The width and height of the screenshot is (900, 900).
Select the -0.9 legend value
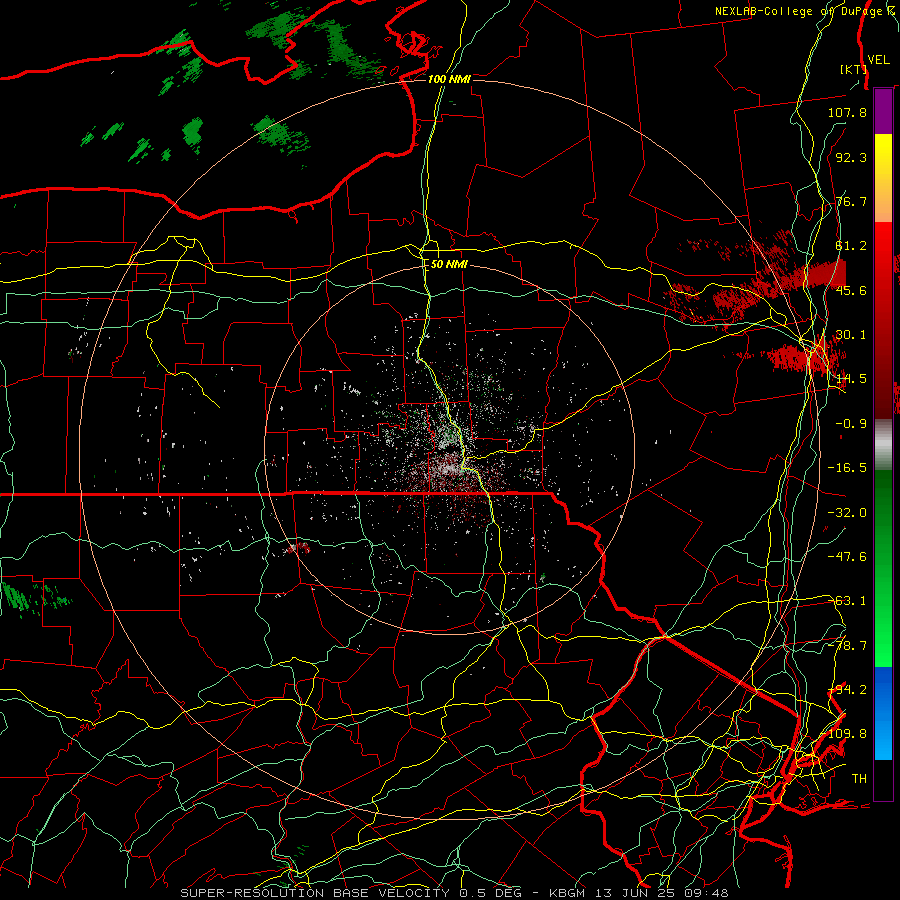click(x=851, y=424)
